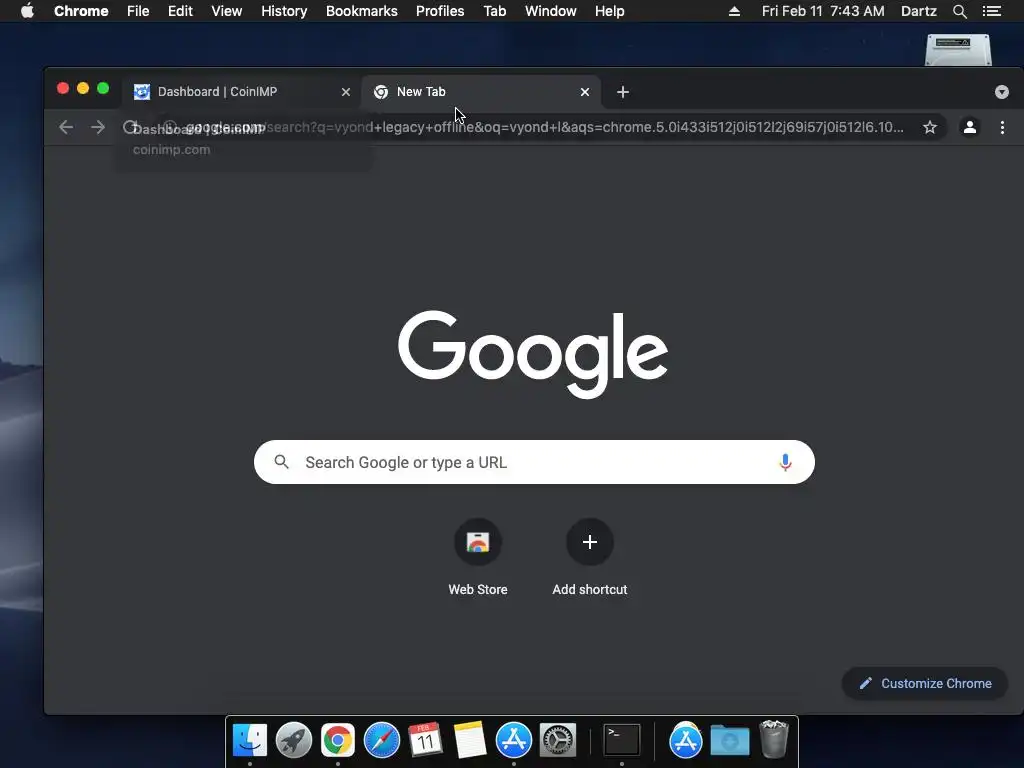Open Spotlight search in menu bar

pos(959,11)
